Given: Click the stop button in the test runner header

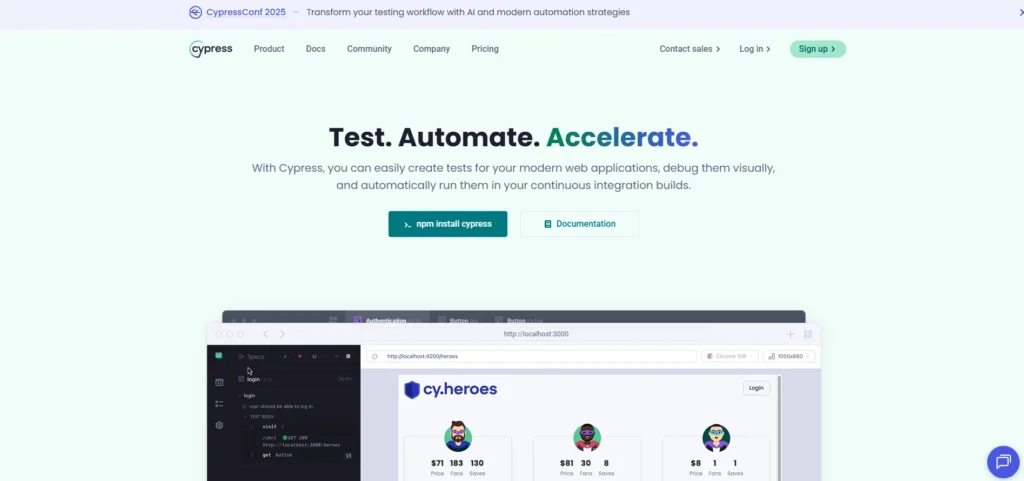Looking at the screenshot, I should click(x=348, y=356).
